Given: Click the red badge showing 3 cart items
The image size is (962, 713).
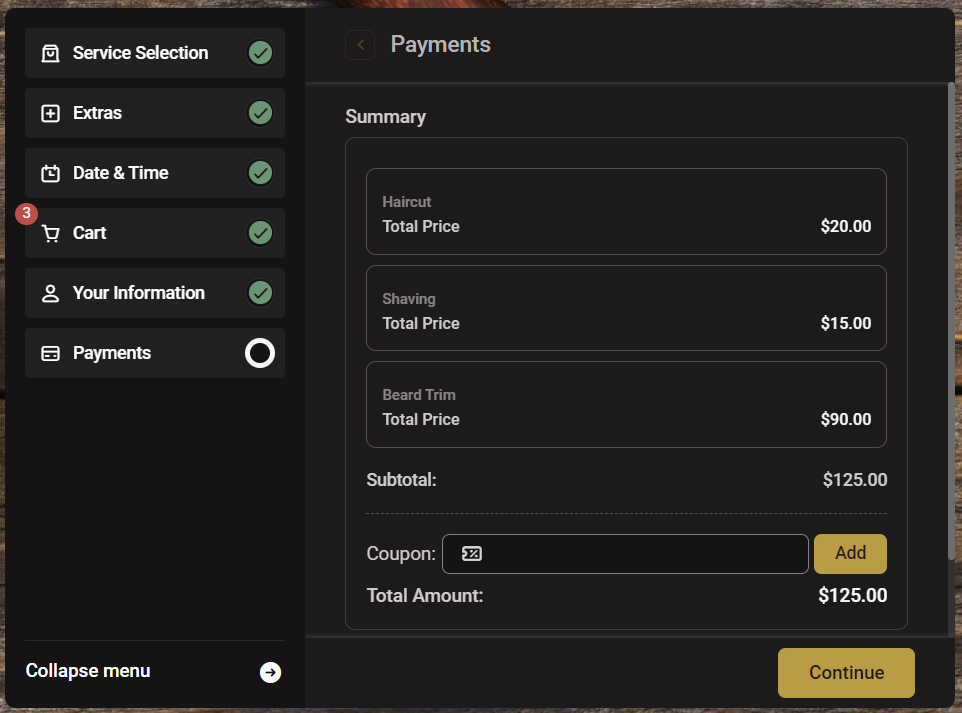Looking at the screenshot, I should point(25,213).
